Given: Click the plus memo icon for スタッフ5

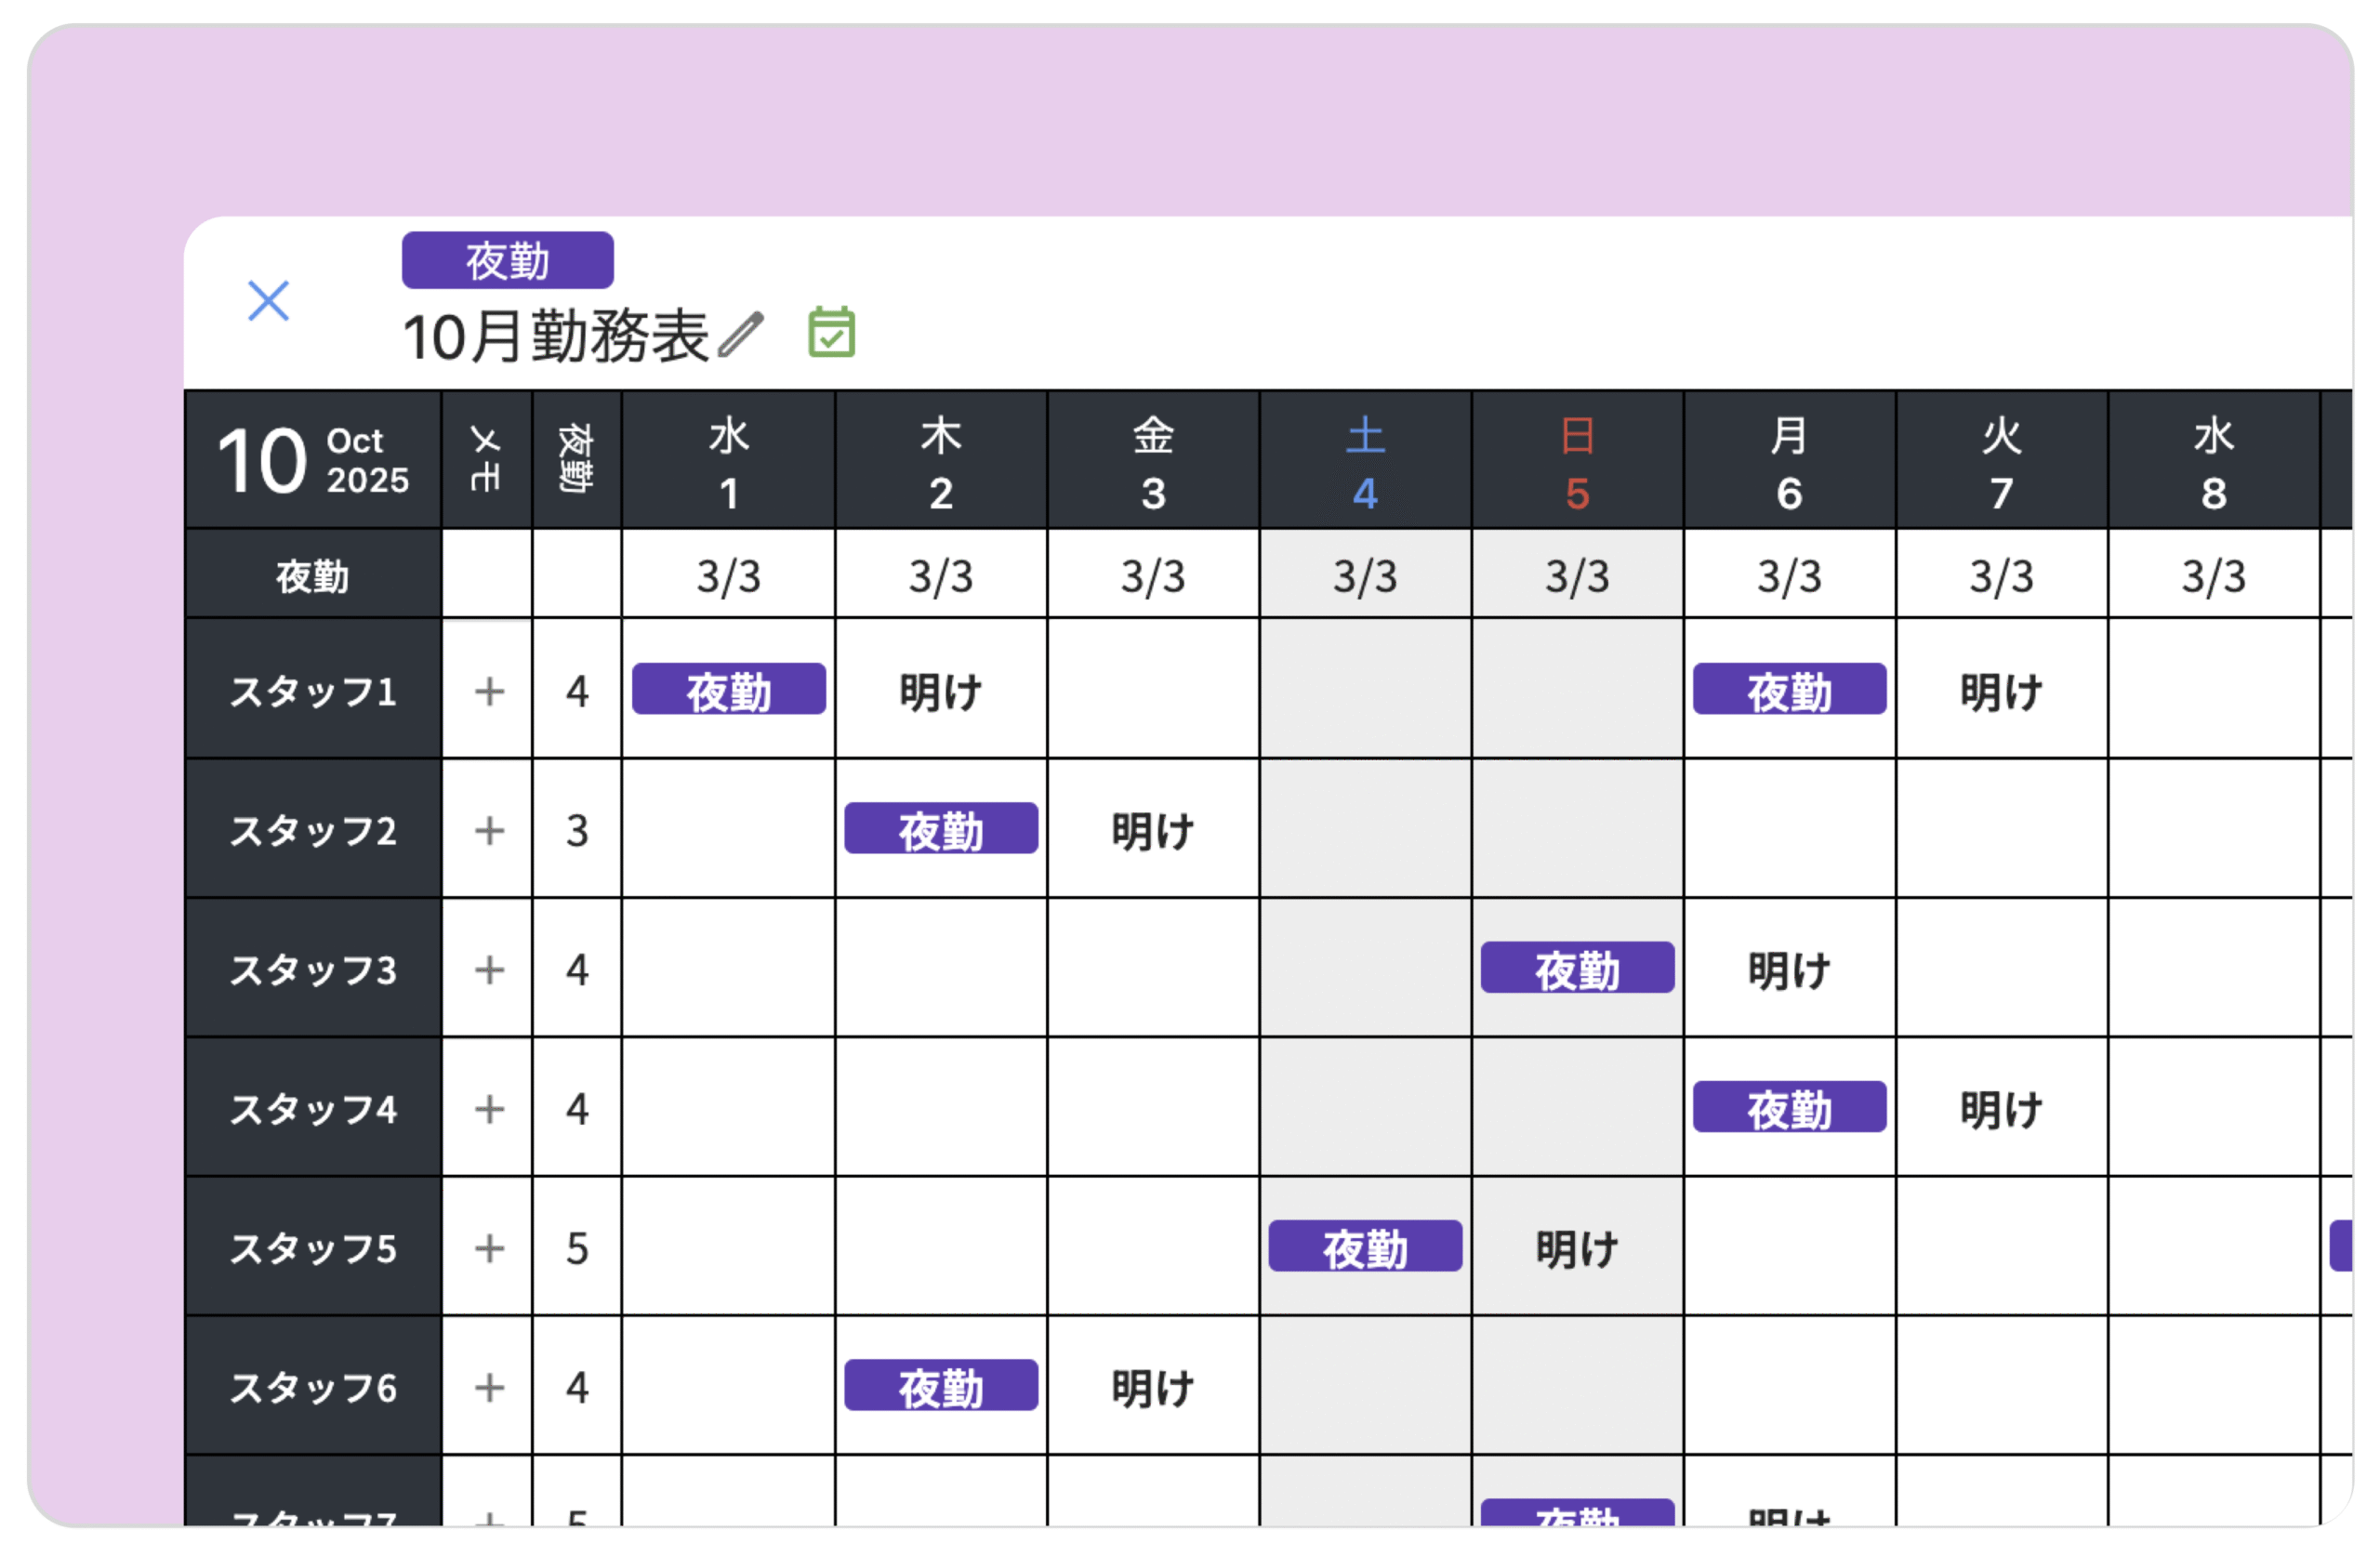Looking at the screenshot, I should point(489,1248).
